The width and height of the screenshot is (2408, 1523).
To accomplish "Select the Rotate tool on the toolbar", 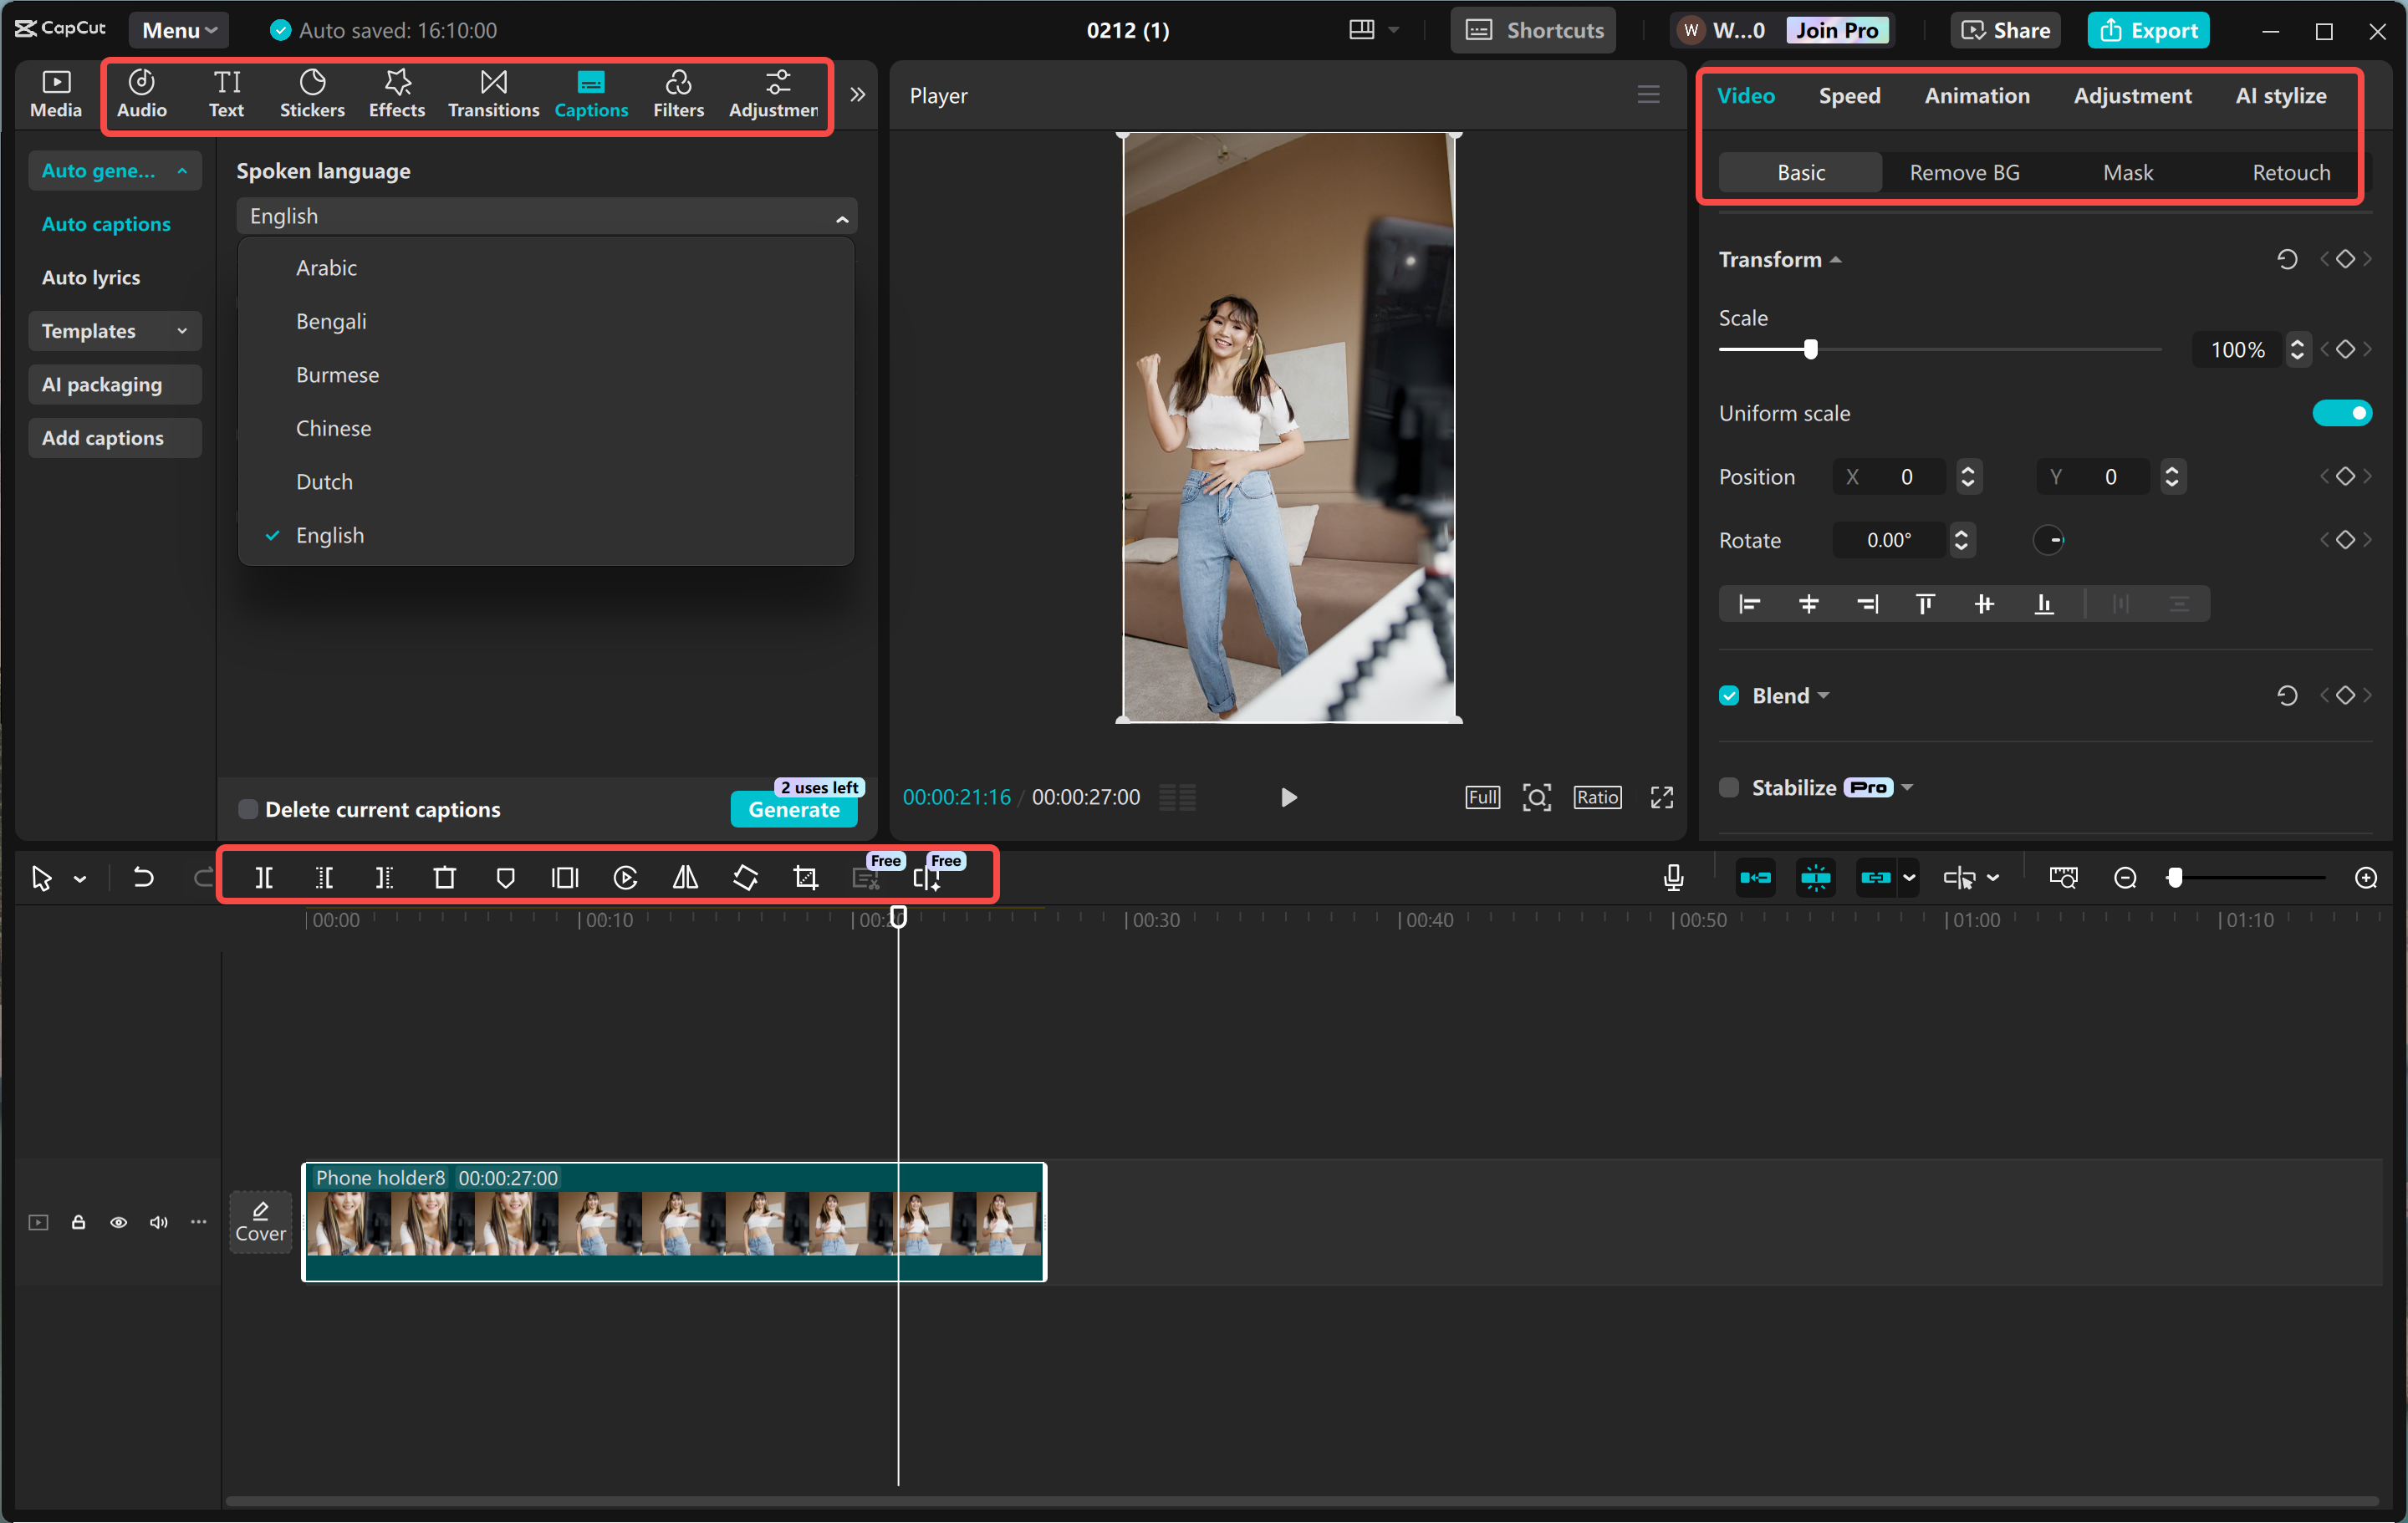I will click(745, 877).
